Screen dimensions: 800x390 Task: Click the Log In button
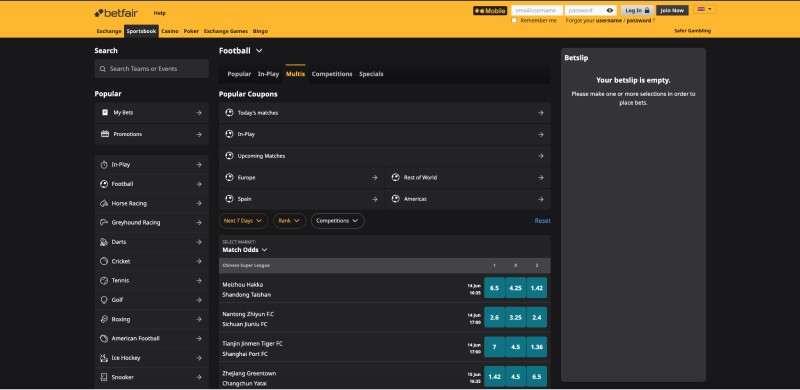(637, 10)
